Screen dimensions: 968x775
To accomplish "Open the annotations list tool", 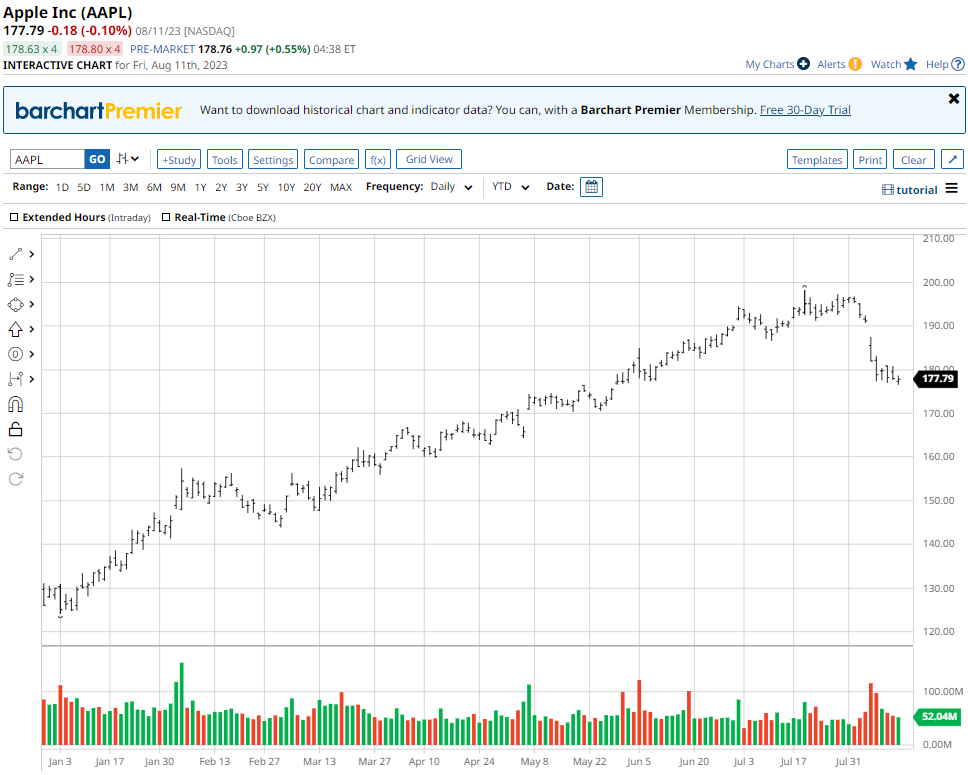I will point(15,278).
